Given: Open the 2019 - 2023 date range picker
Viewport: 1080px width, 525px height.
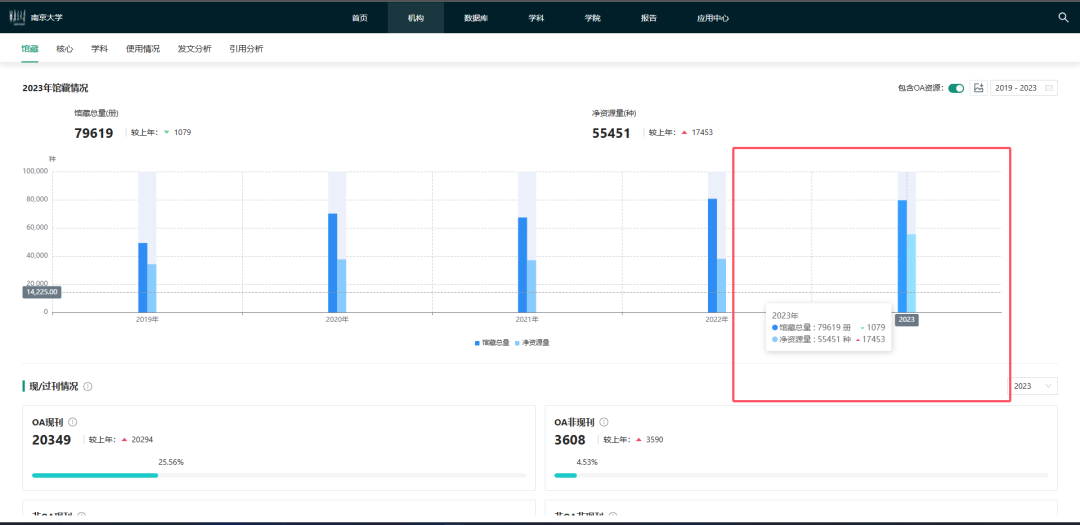Looking at the screenshot, I should (1016, 88).
